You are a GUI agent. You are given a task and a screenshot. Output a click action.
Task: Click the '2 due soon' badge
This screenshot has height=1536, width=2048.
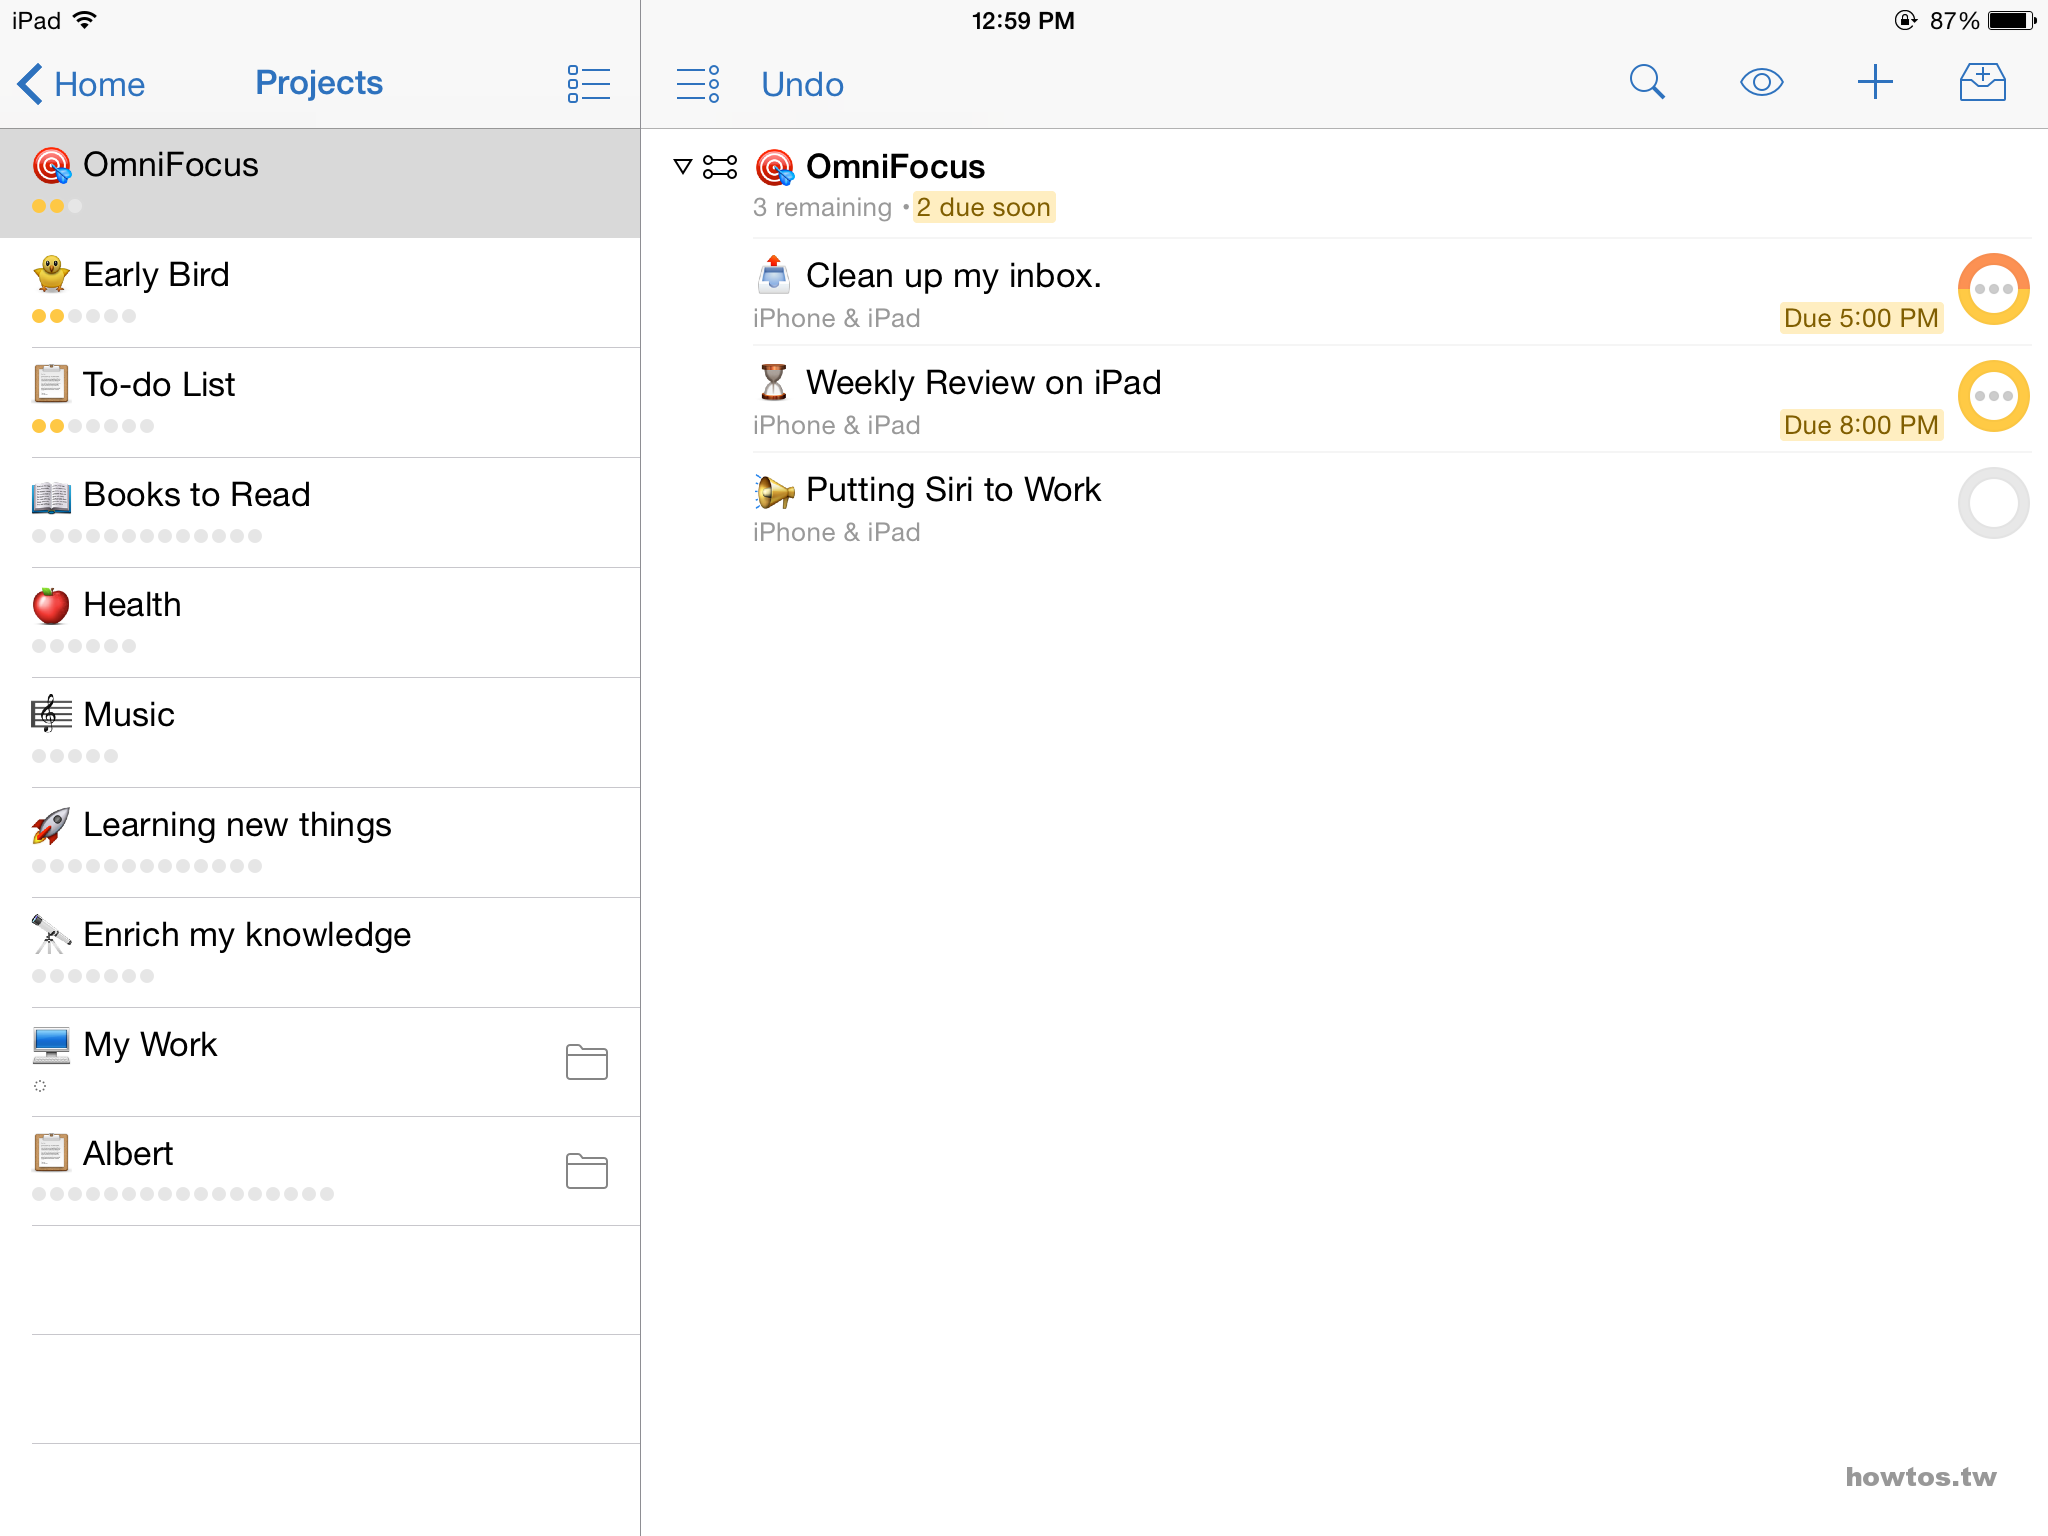coord(984,207)
